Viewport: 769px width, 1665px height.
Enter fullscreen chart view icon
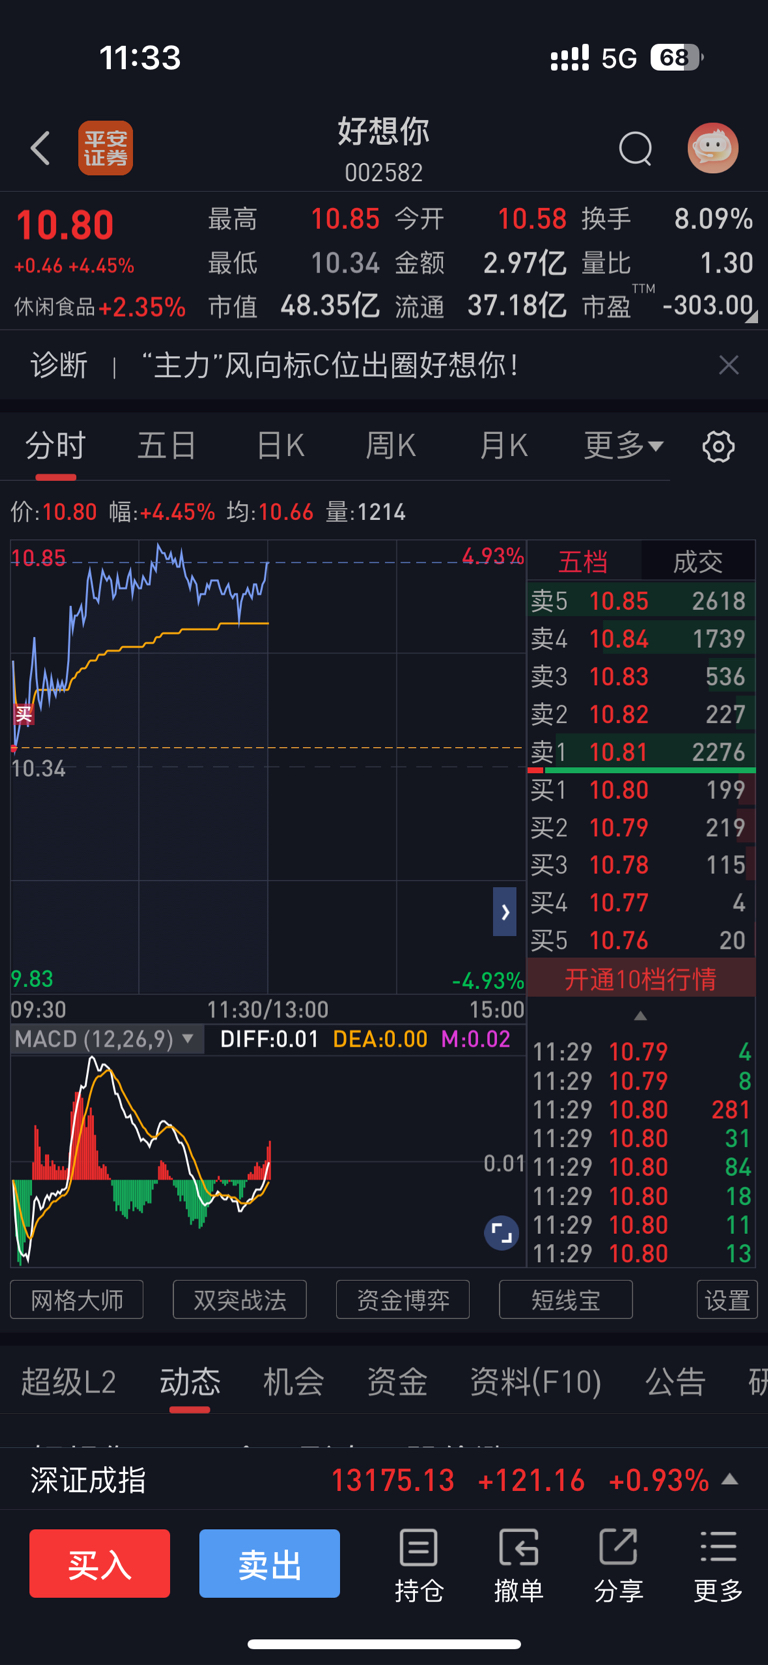501,1233
